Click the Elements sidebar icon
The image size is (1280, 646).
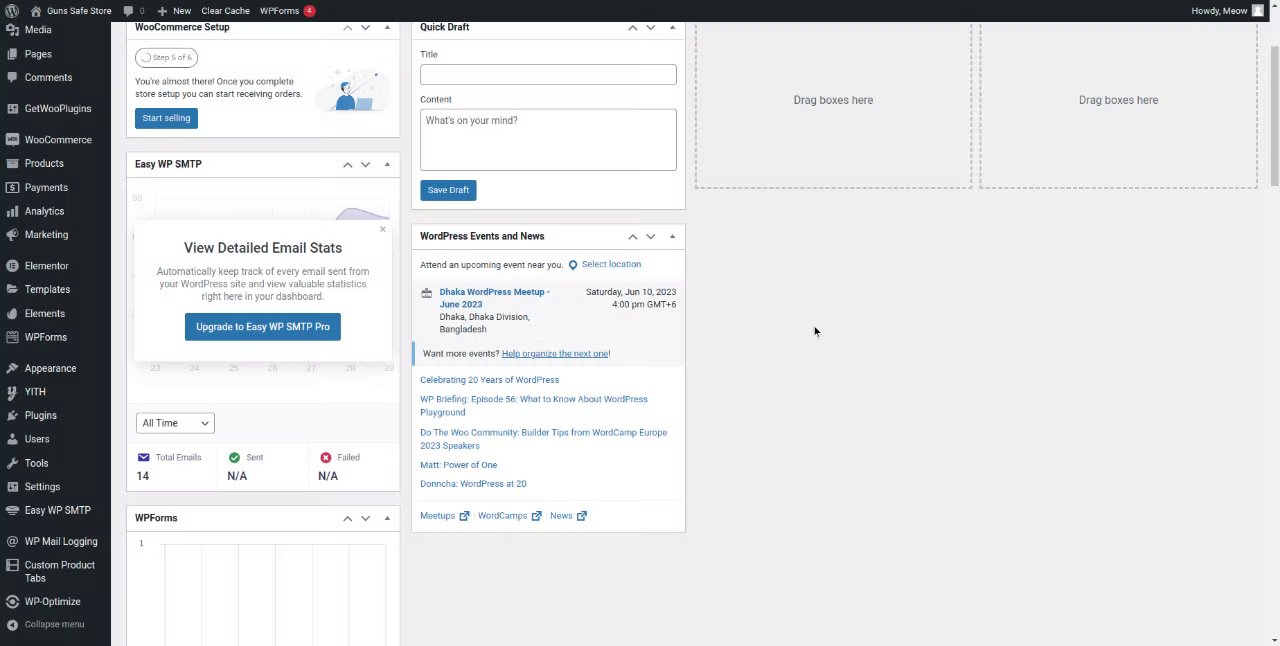pos(12,314)
